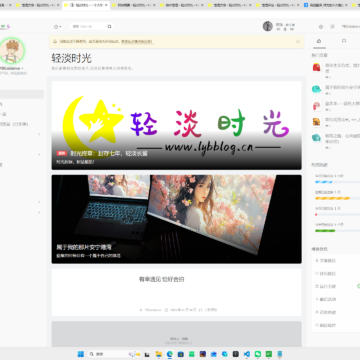Open the Windows Start menu
360x360 pixels.
click(x=81, y=354)
